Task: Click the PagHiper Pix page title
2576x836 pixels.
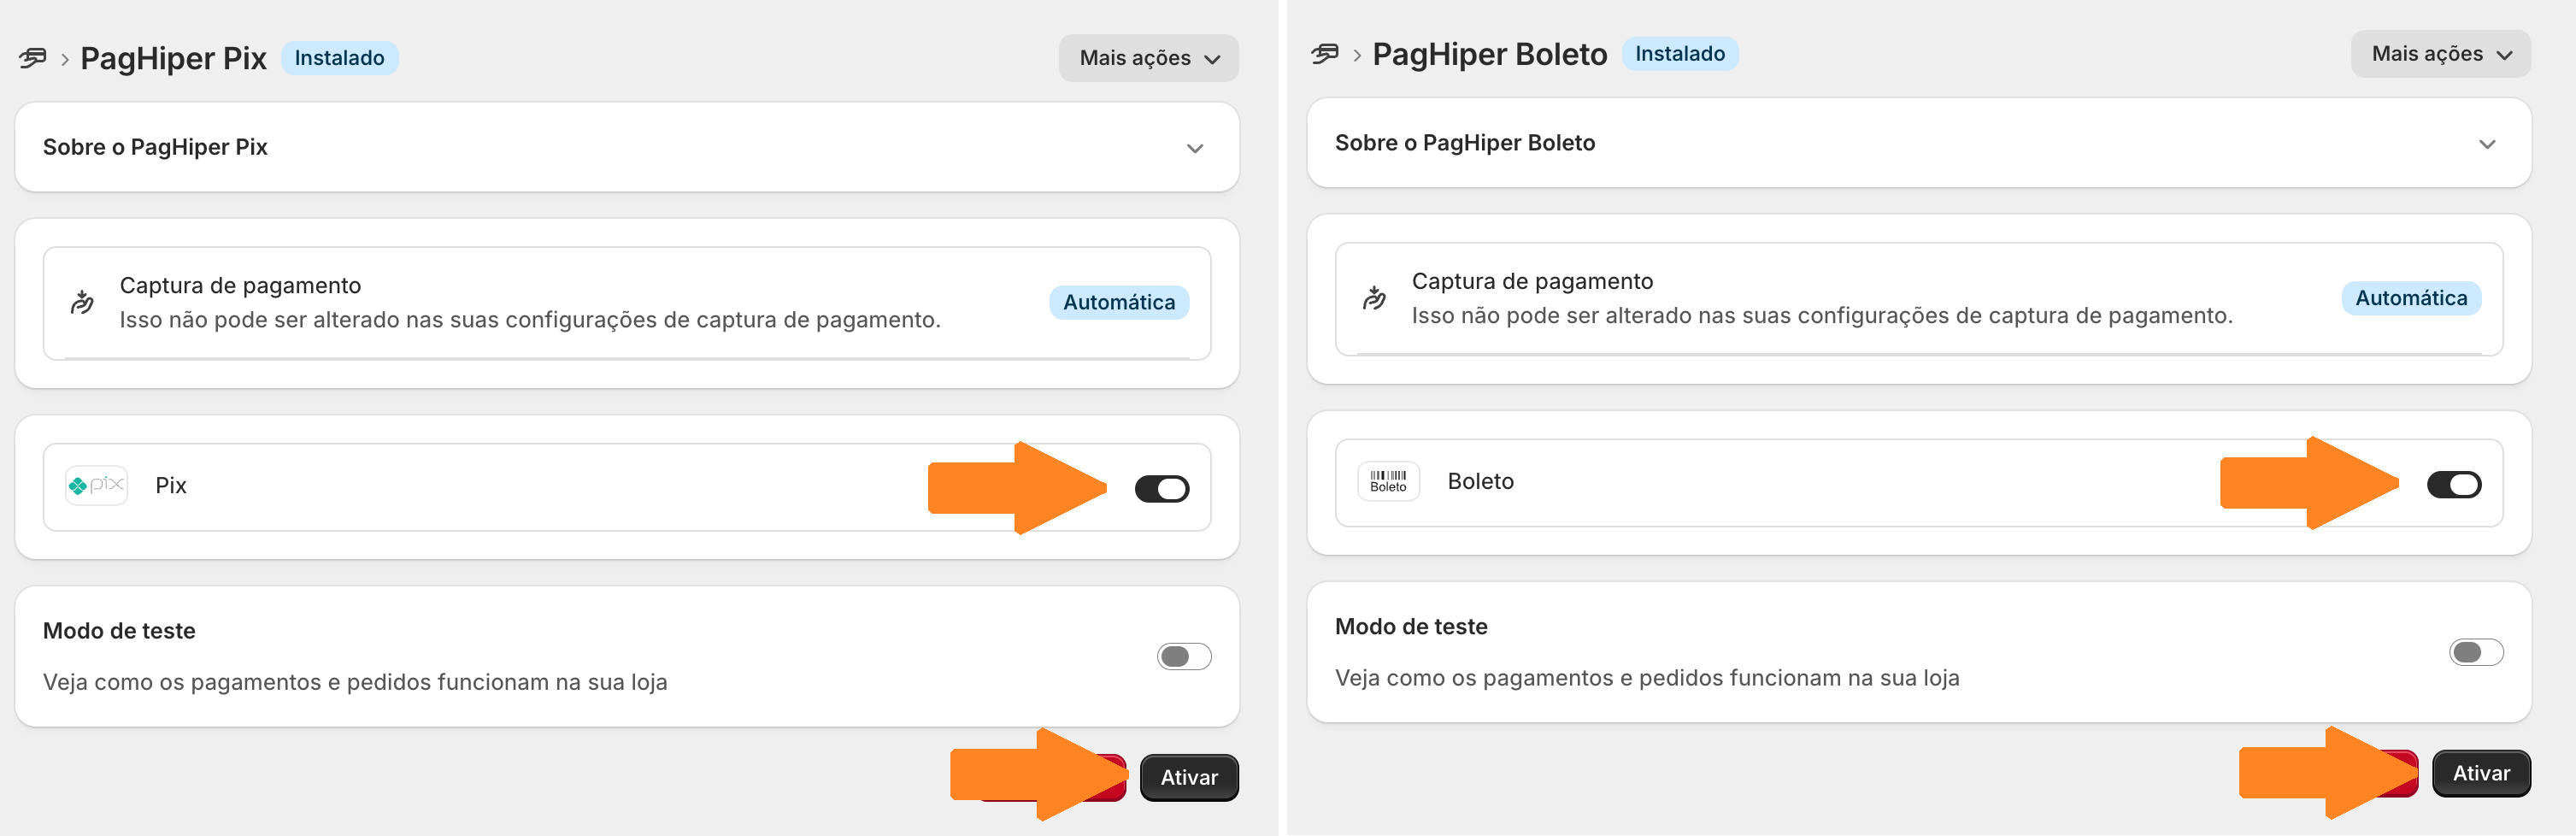Action: pyautogui.click(x=173, y=58)
